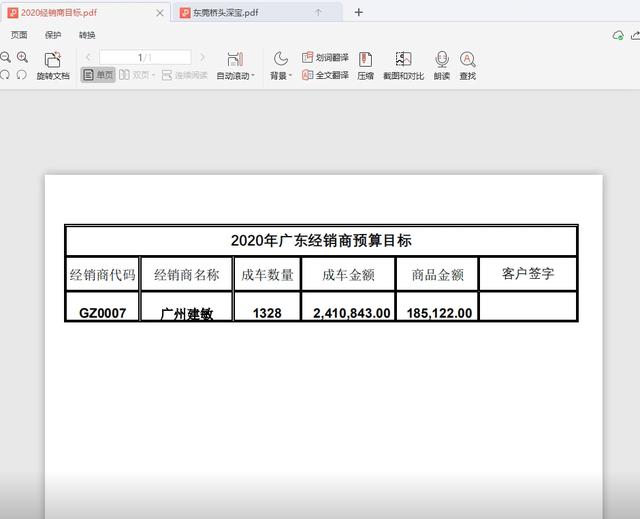Click the page number field

145,57
